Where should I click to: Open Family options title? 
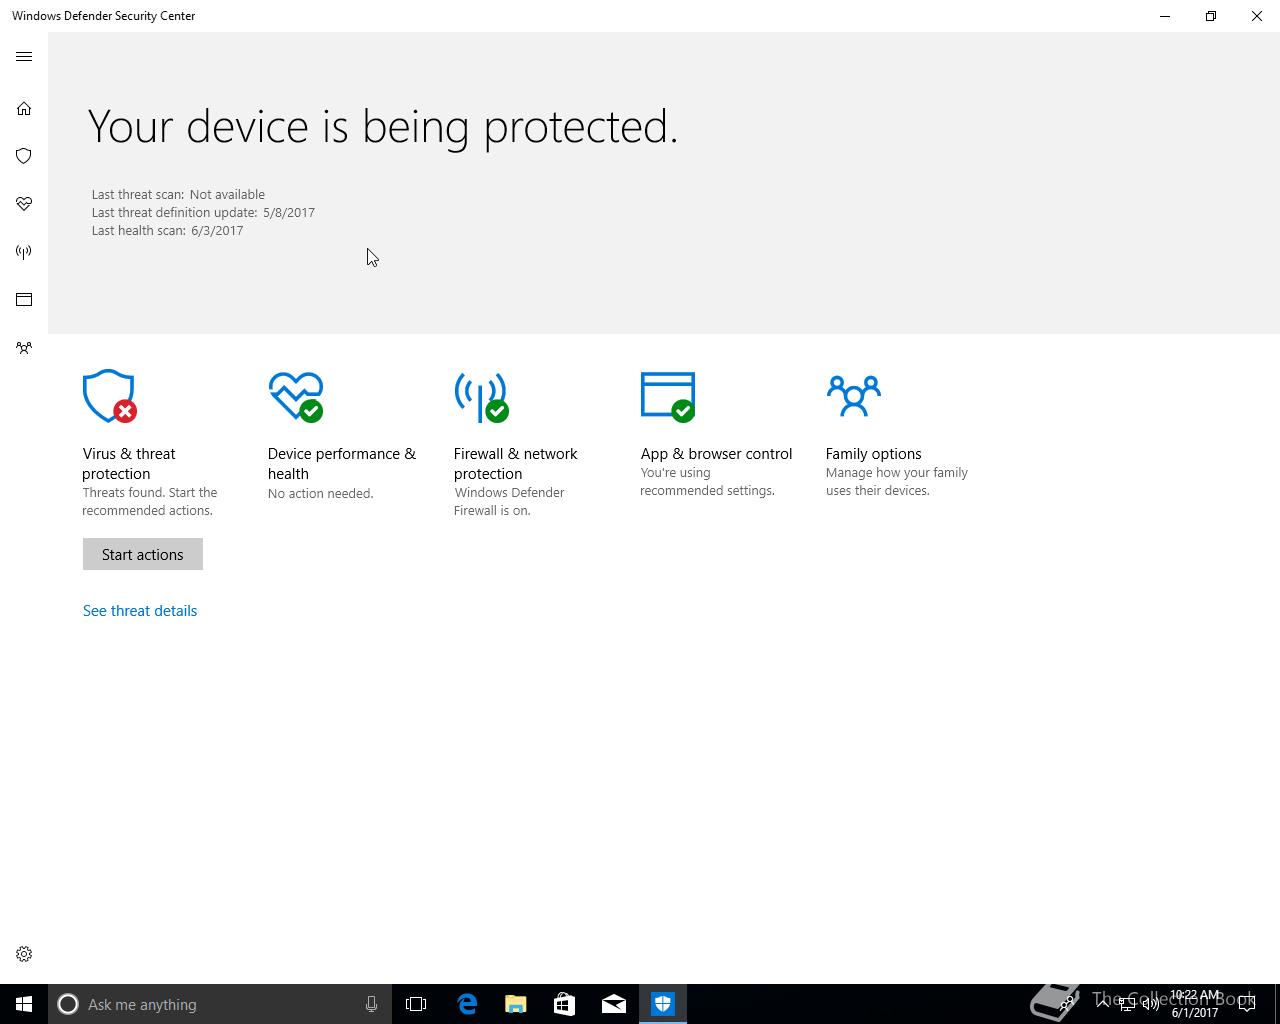(874, 454)
